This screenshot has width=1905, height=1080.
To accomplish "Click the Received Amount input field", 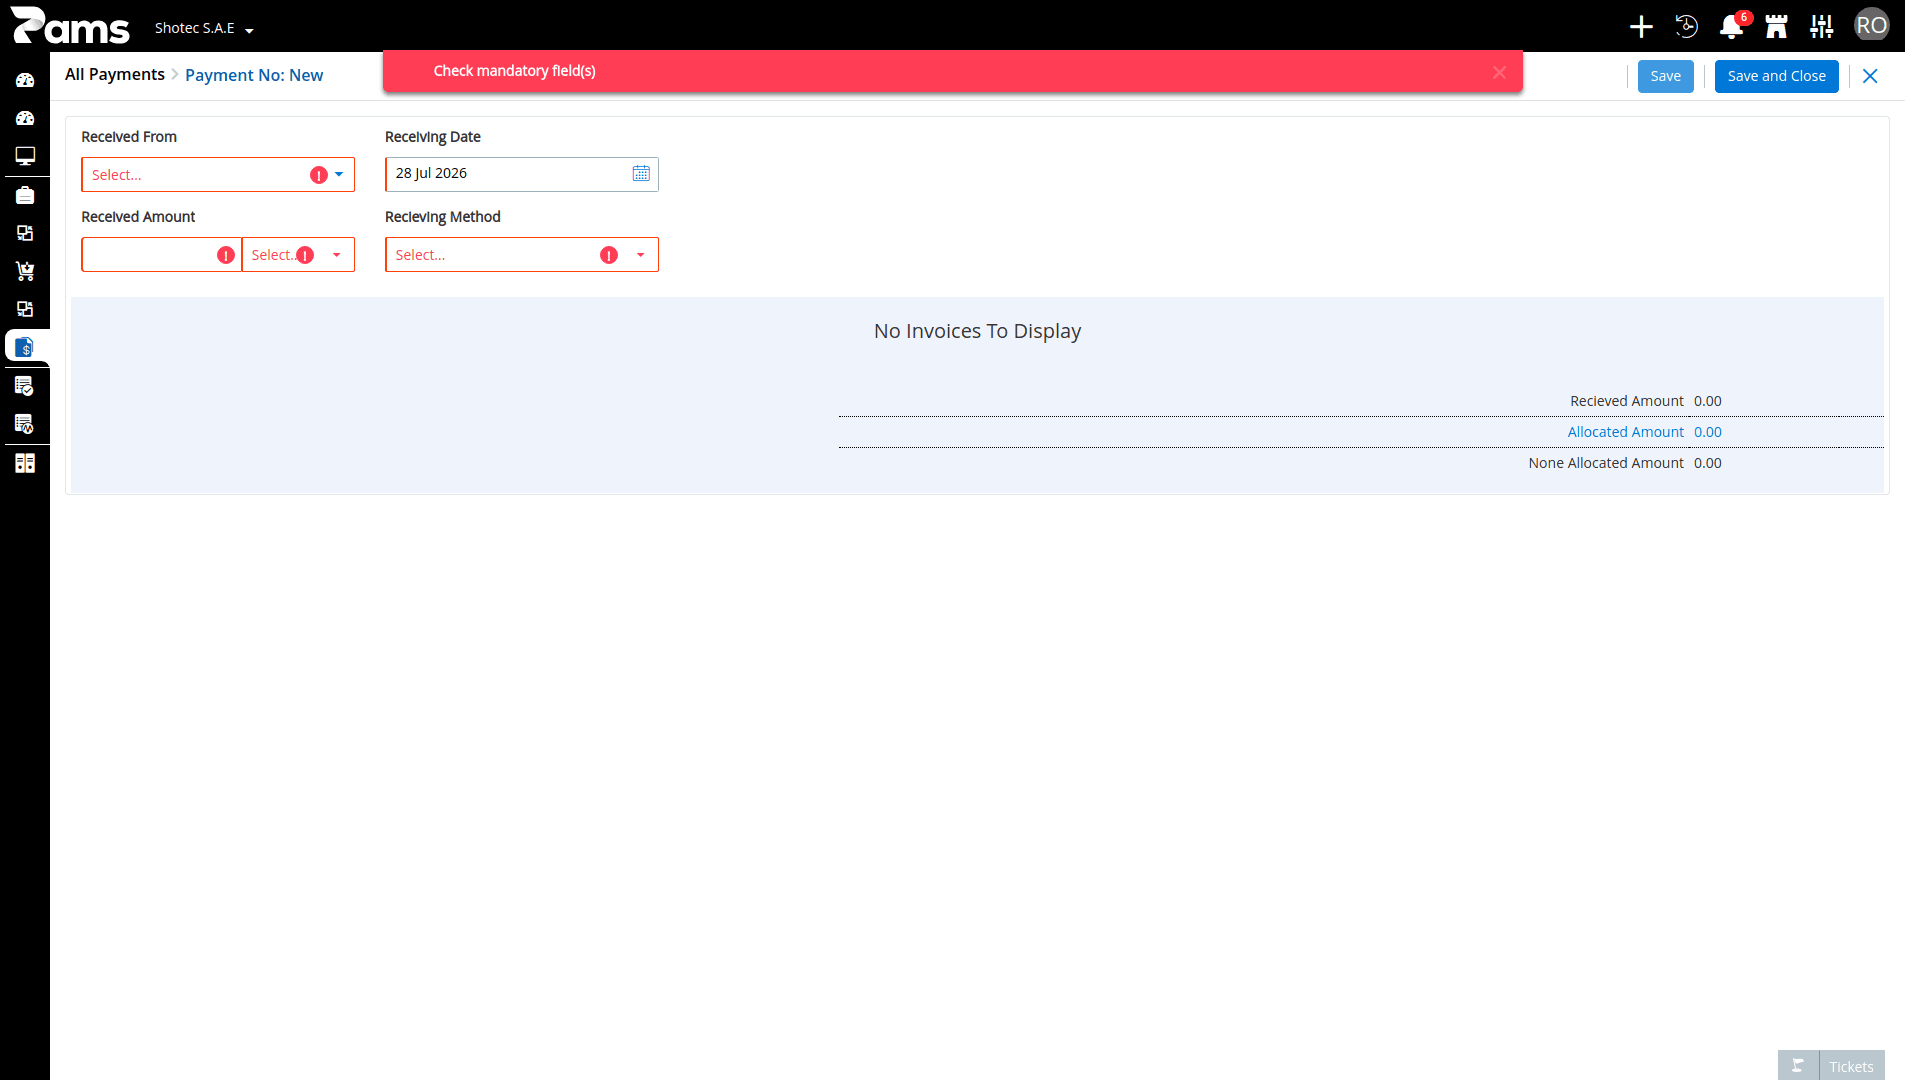I will tap(161, 255).
